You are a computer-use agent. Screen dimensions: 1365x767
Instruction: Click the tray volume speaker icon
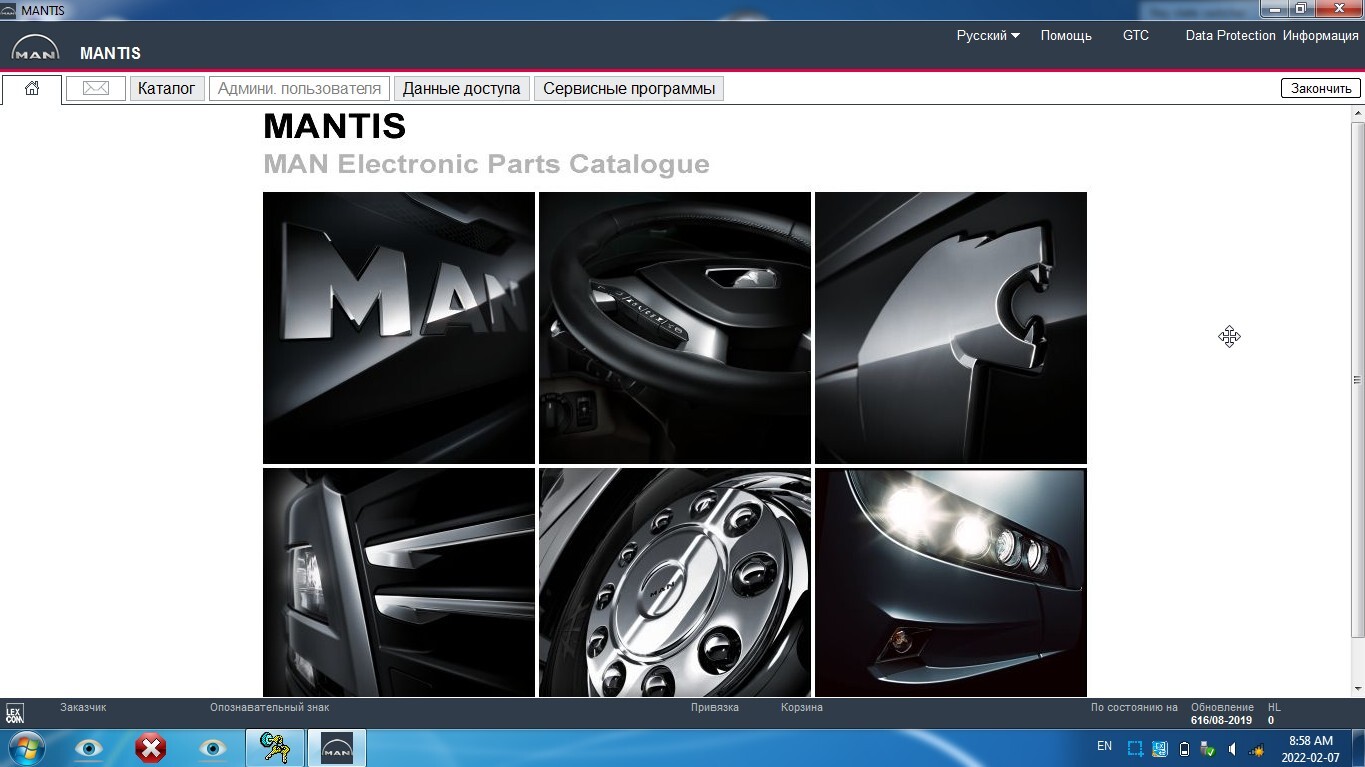coord(1232,748)
